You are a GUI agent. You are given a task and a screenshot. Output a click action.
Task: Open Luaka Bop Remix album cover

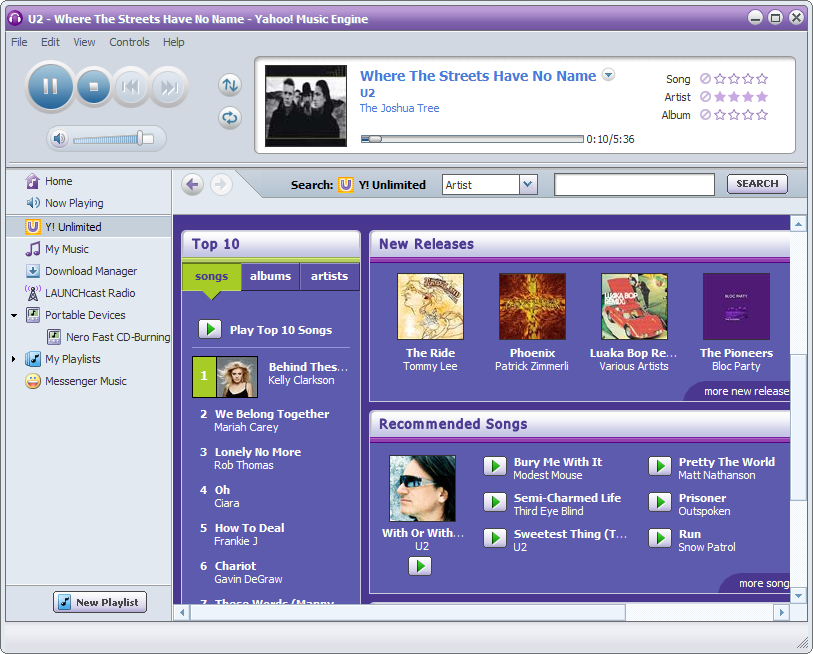(x=634, y=307)
